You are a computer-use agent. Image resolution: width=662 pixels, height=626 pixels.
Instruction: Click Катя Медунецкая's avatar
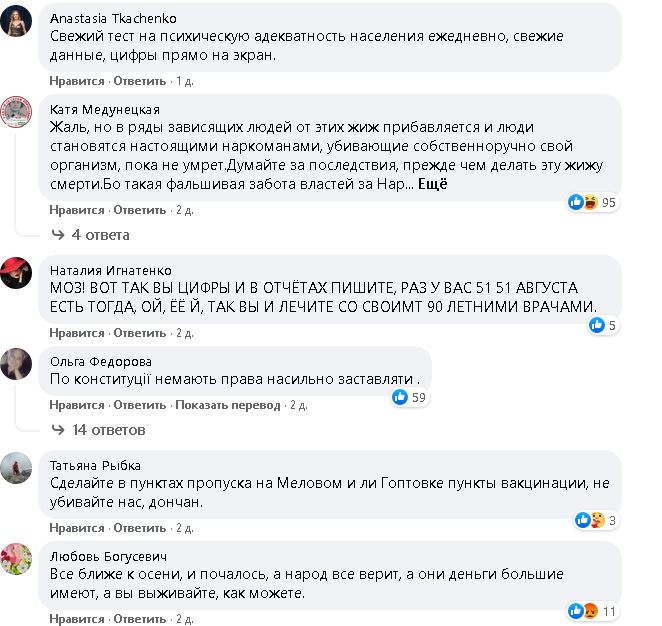(17, 112)
